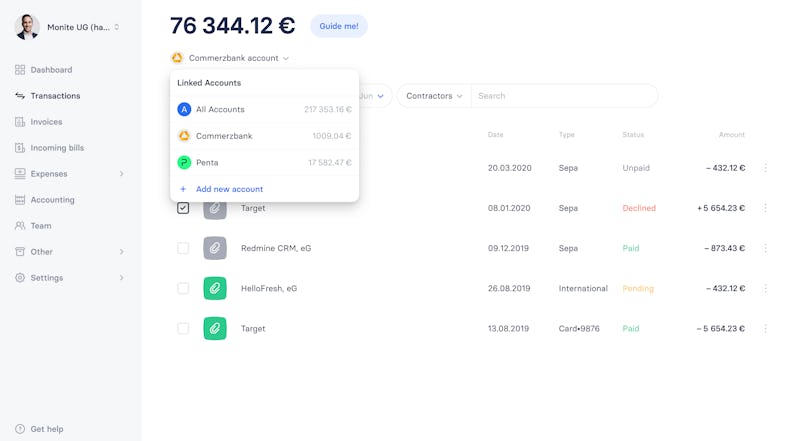Click the Declined status label

(639, 208)
